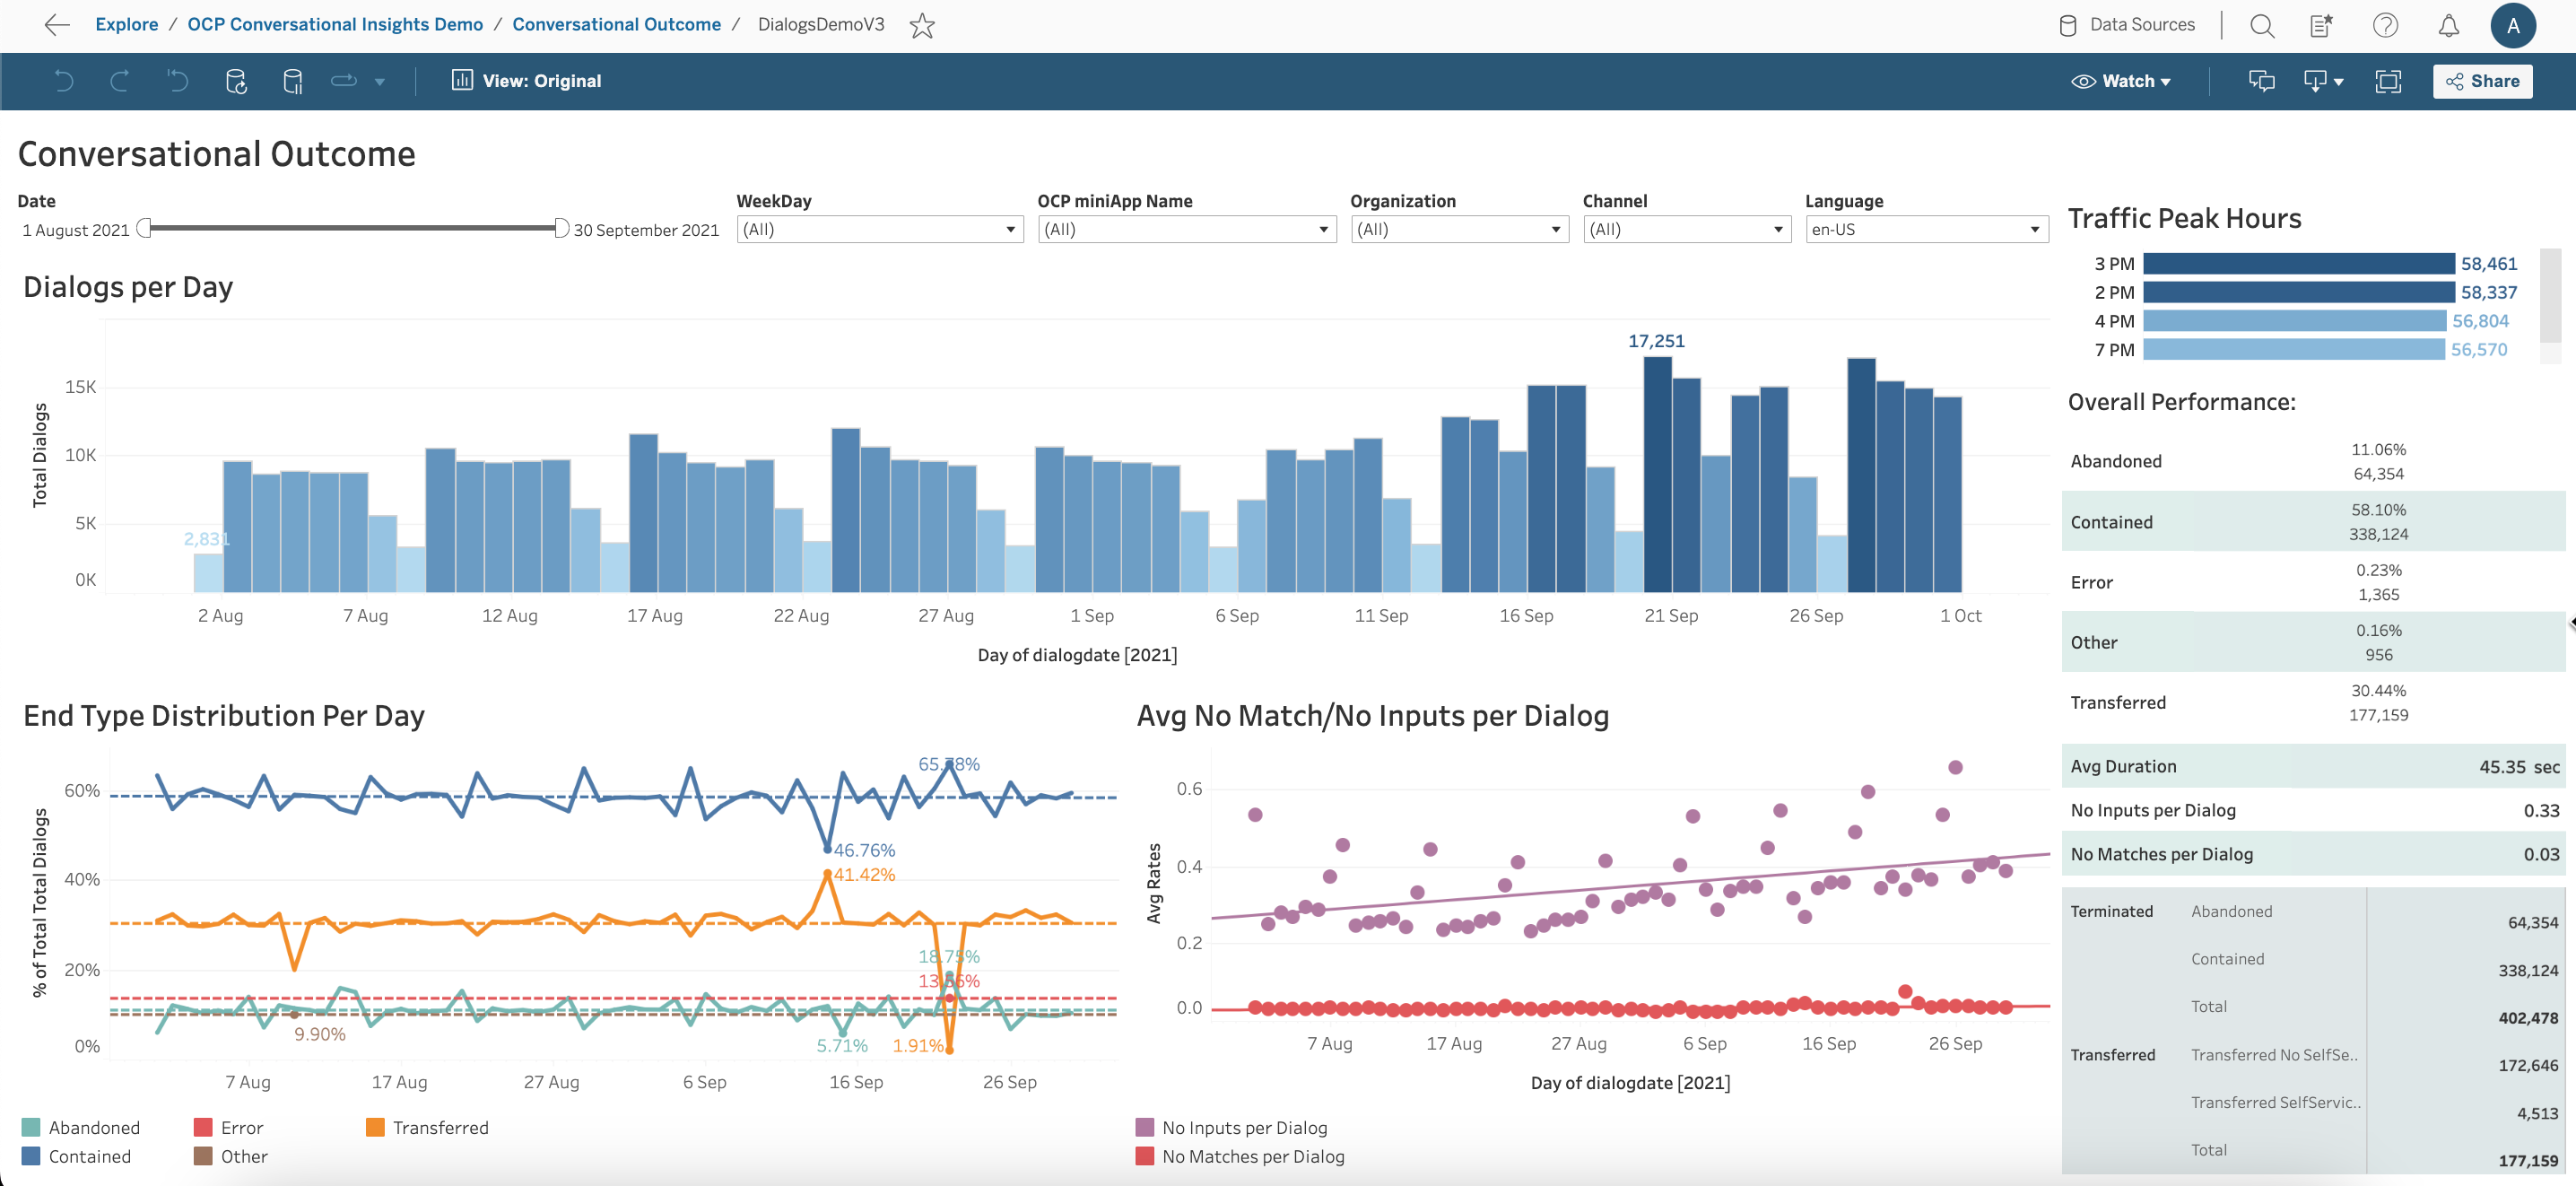The height and width of the screenshot is (1186, 2576).
Task: Open notifications bell icon
Action: [2448, 25]
